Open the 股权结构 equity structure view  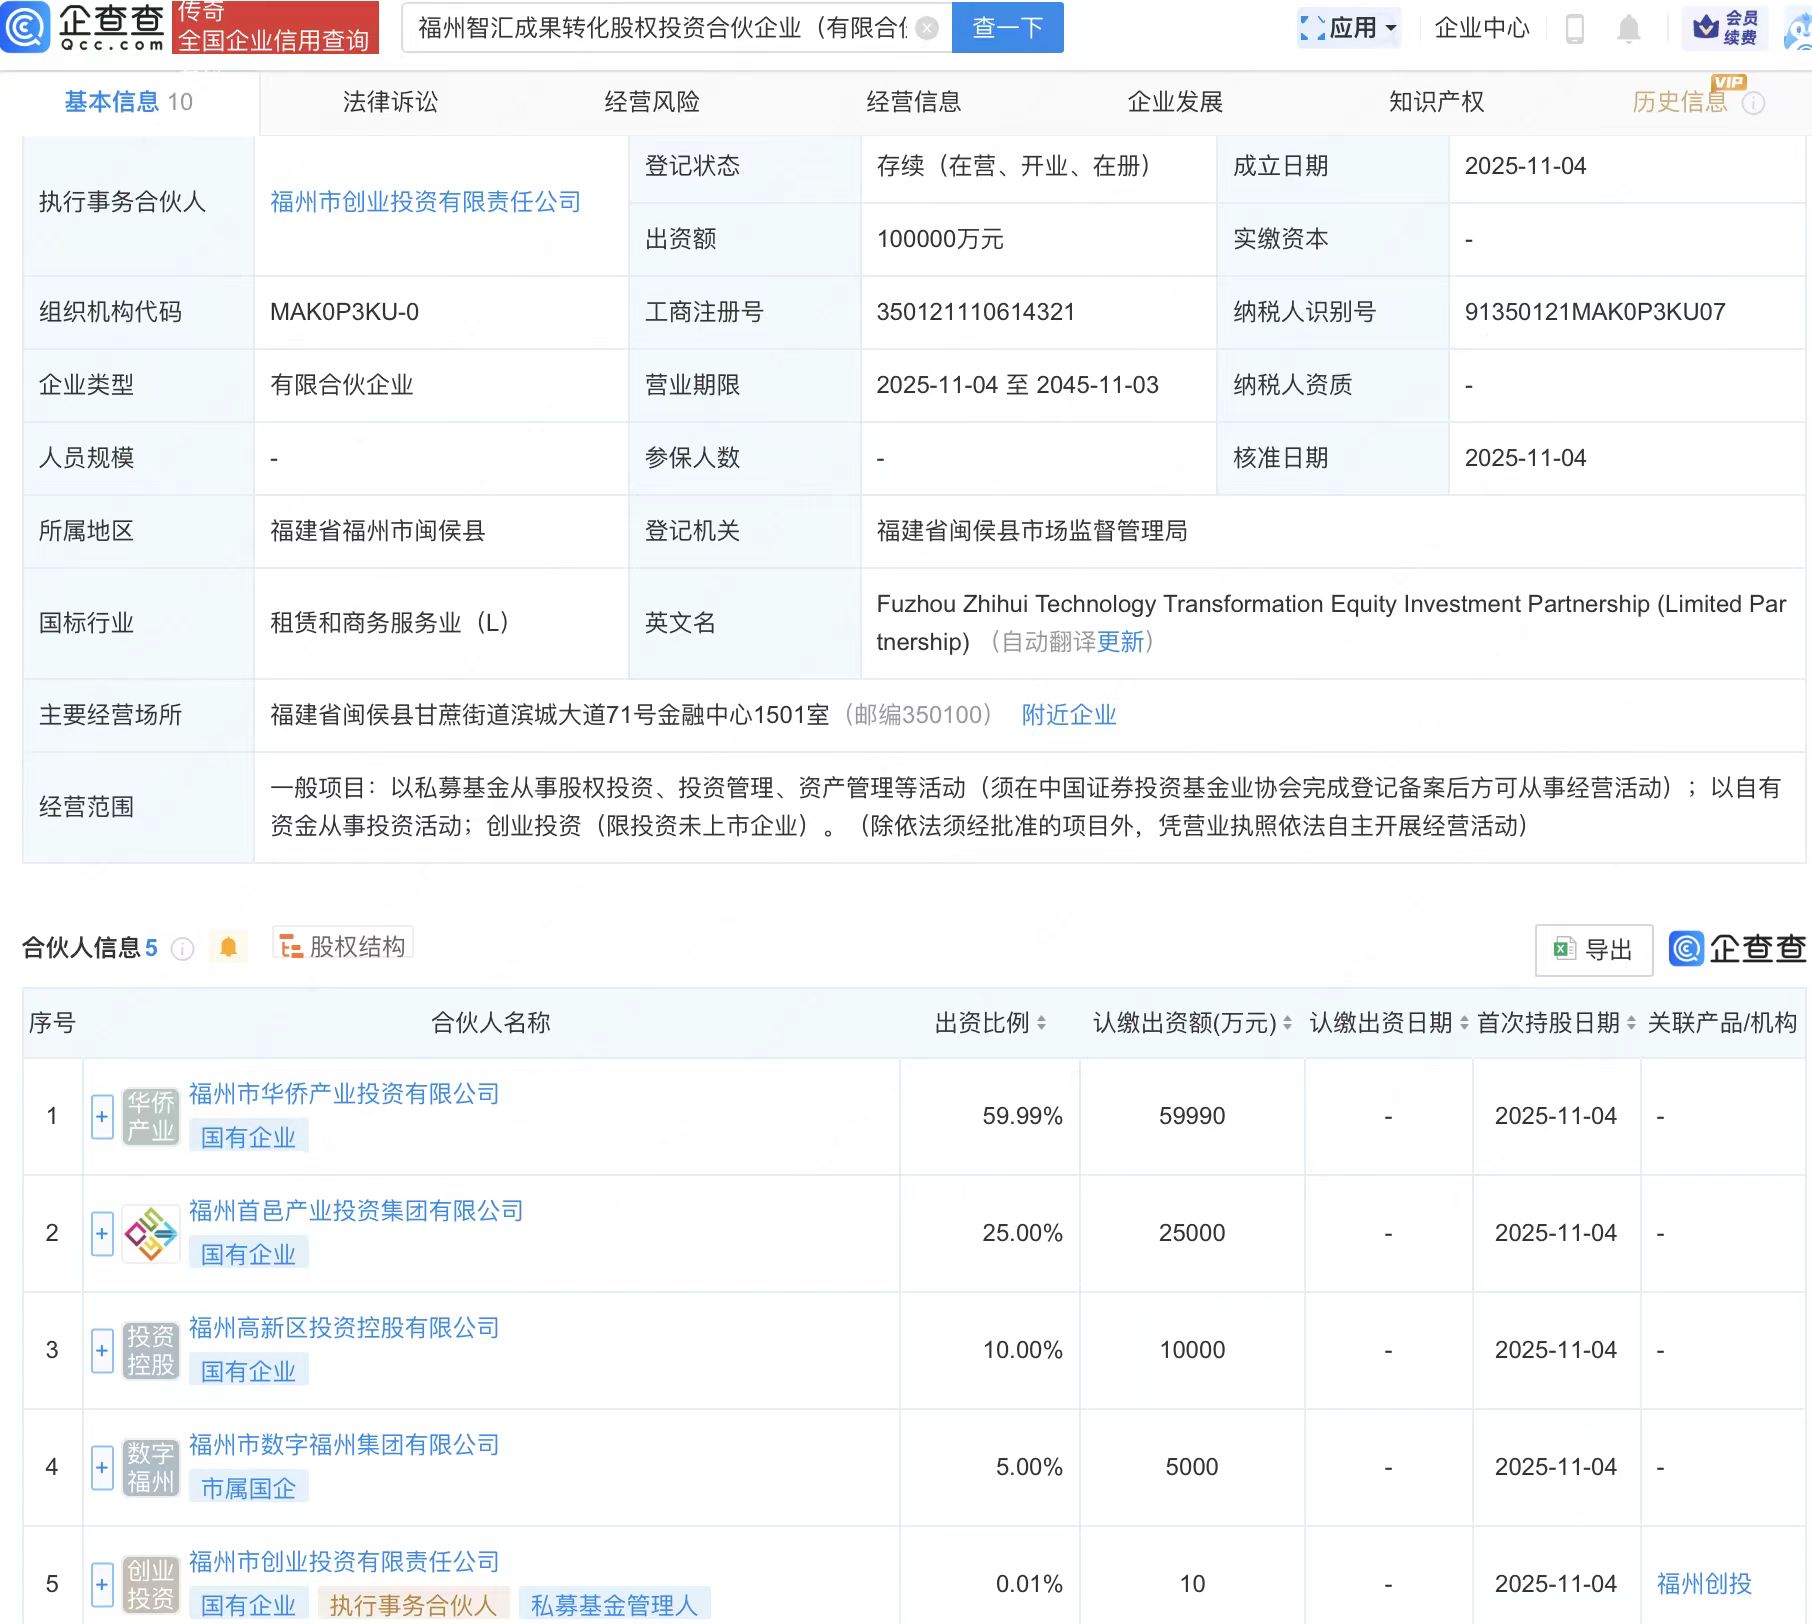point(343,944)
